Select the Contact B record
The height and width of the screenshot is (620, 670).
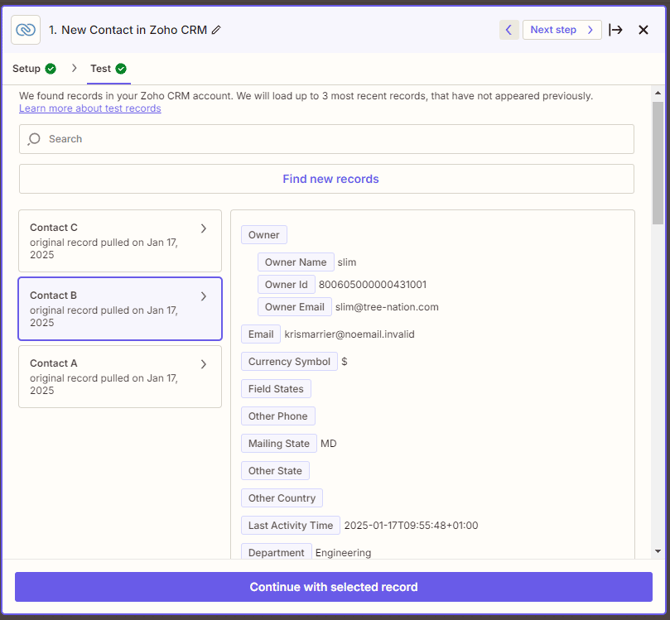point(120,309)
